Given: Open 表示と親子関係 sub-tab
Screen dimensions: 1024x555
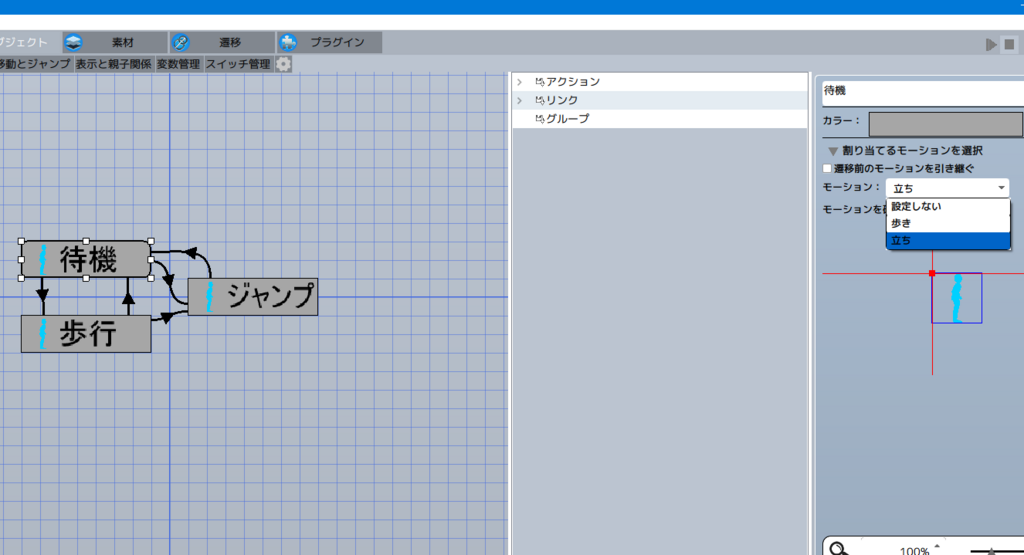Looking at the screenshot, I should [114, 64].
